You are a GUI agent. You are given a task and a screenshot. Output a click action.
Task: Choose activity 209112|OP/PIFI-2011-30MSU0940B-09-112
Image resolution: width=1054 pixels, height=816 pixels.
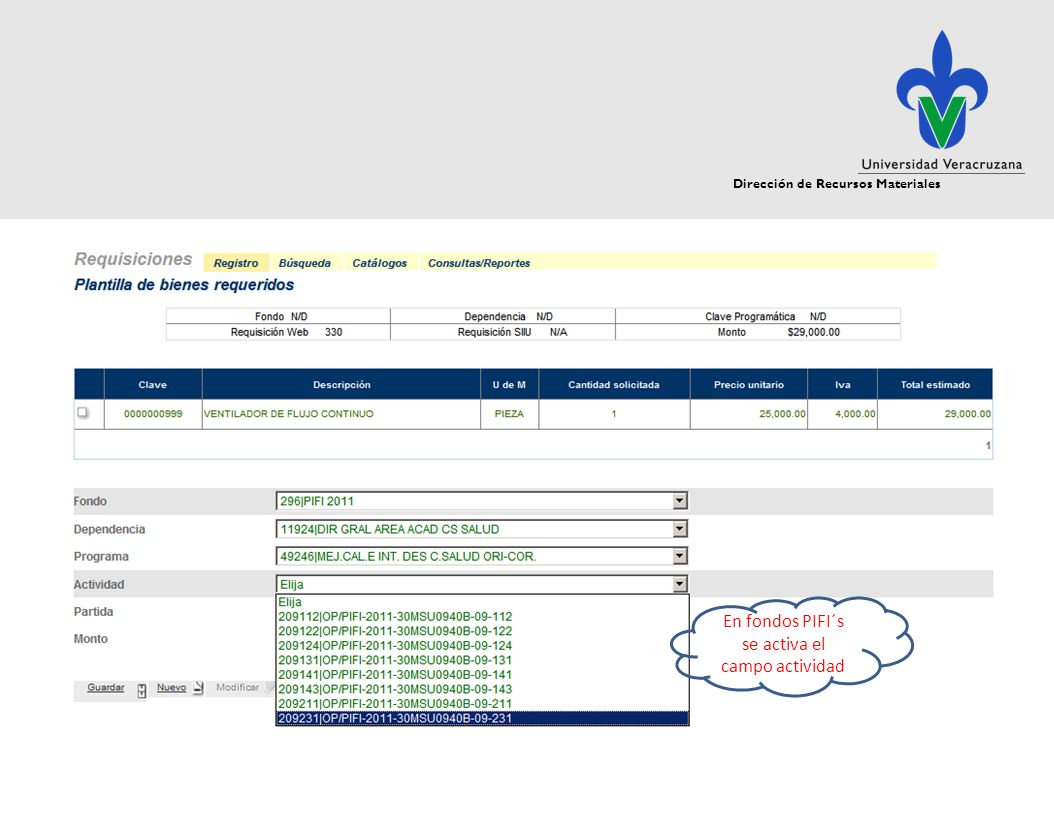click(482, 616)
